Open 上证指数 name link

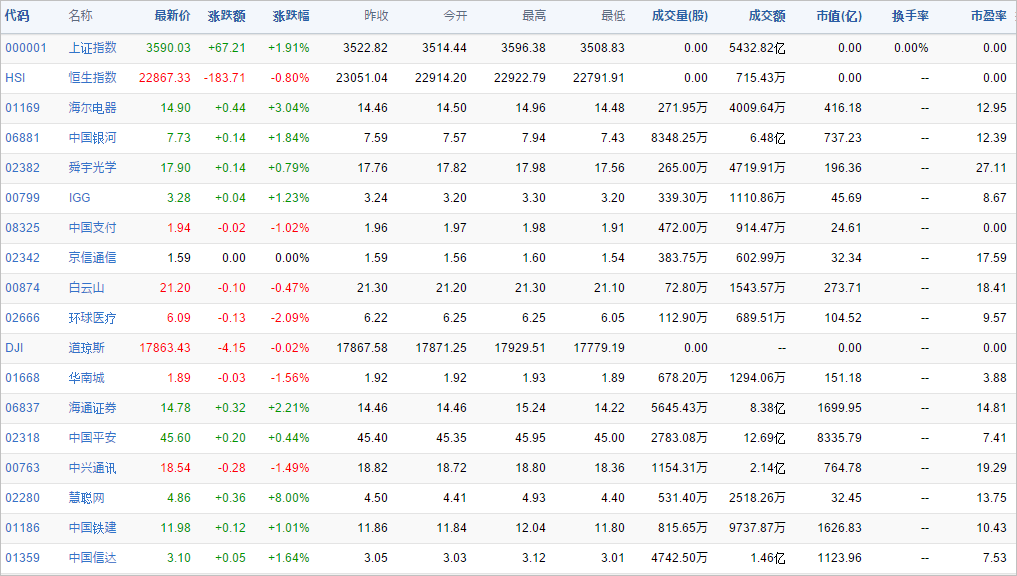[93, 47]
